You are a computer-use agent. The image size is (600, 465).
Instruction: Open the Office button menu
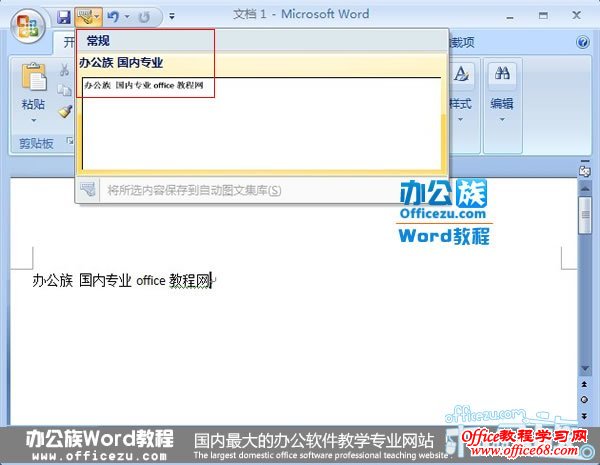click(x=28, y=26)
